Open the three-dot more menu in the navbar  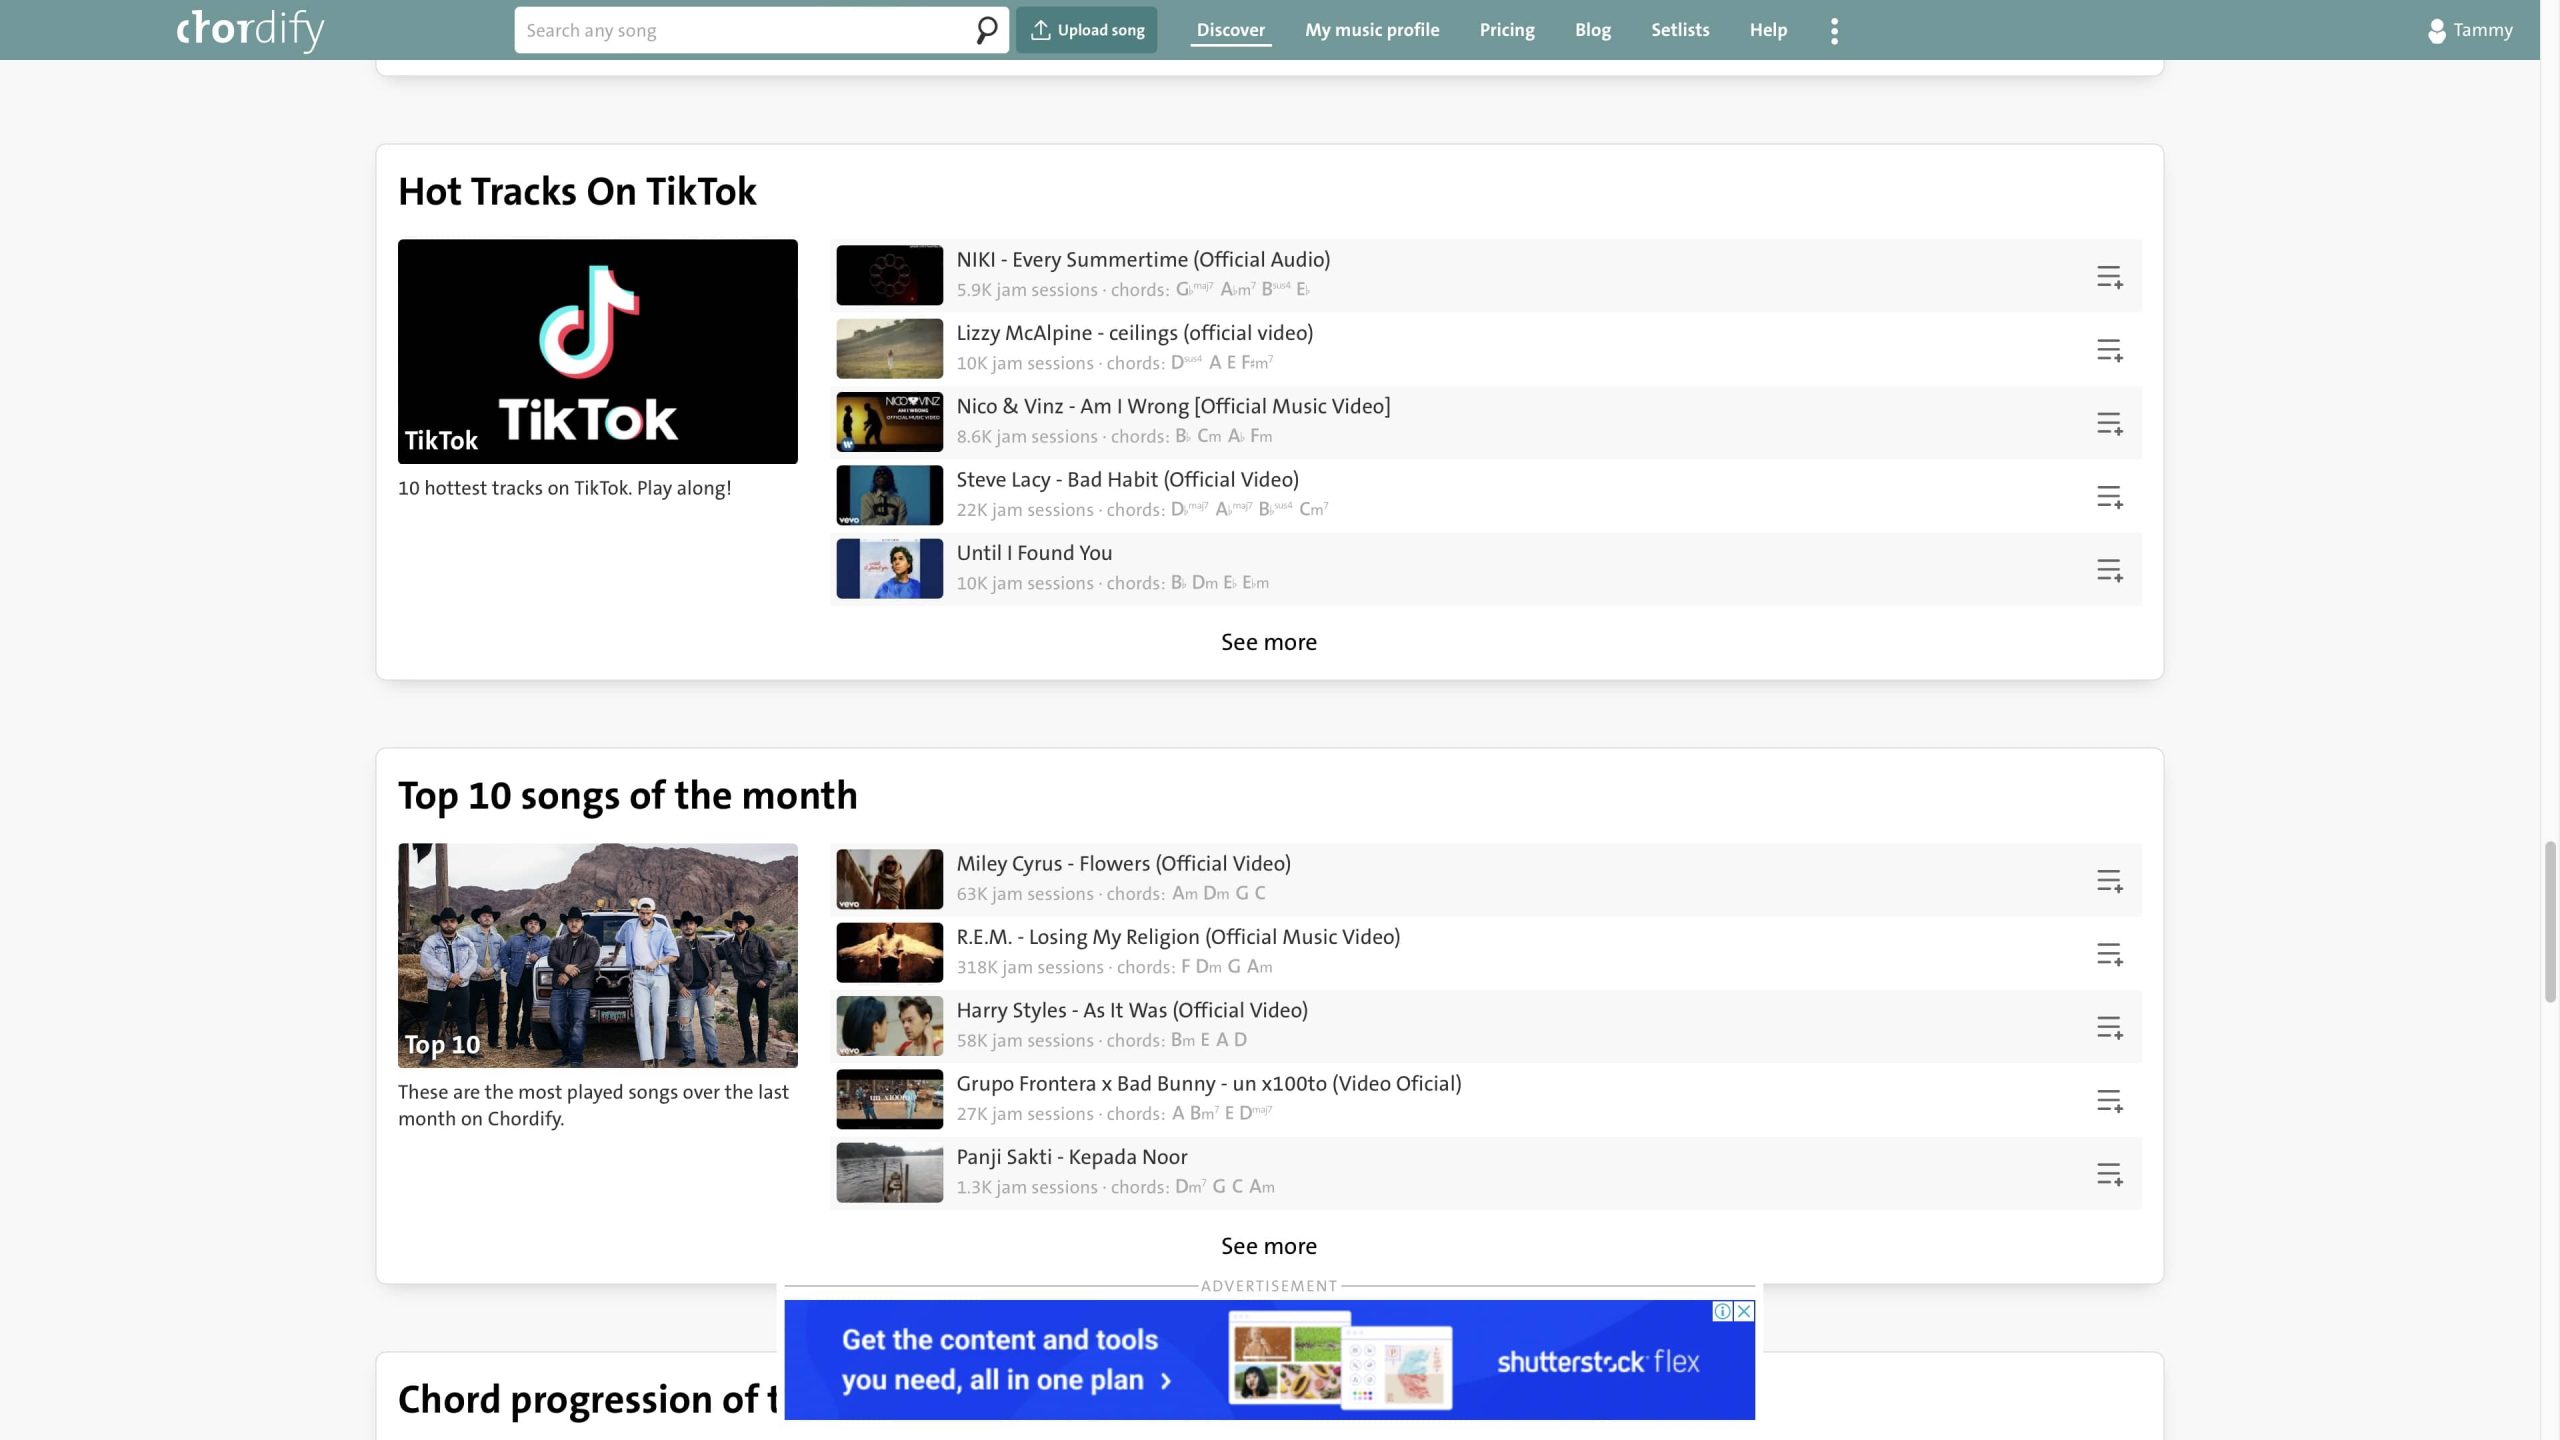tap(1834, 30)
